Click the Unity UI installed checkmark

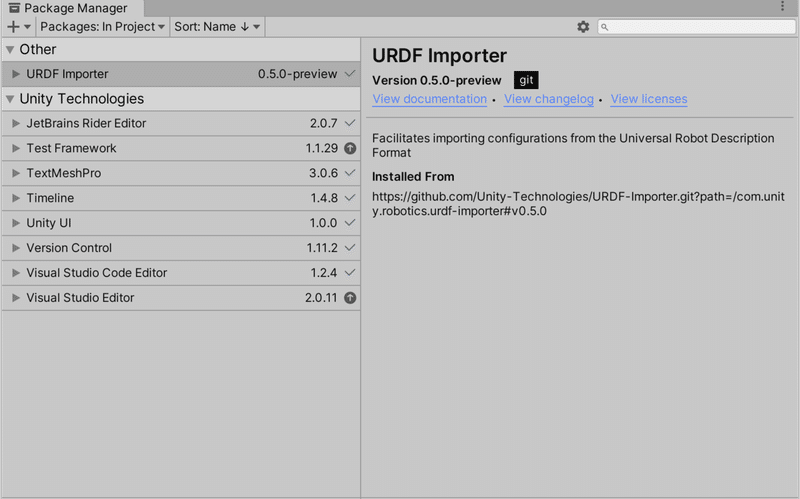click(x=349, y=222)
